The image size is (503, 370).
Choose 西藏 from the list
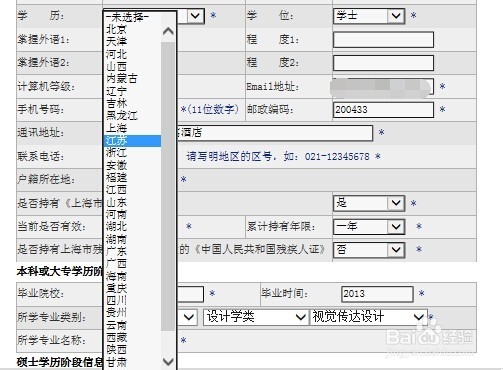tap(133, 338)
